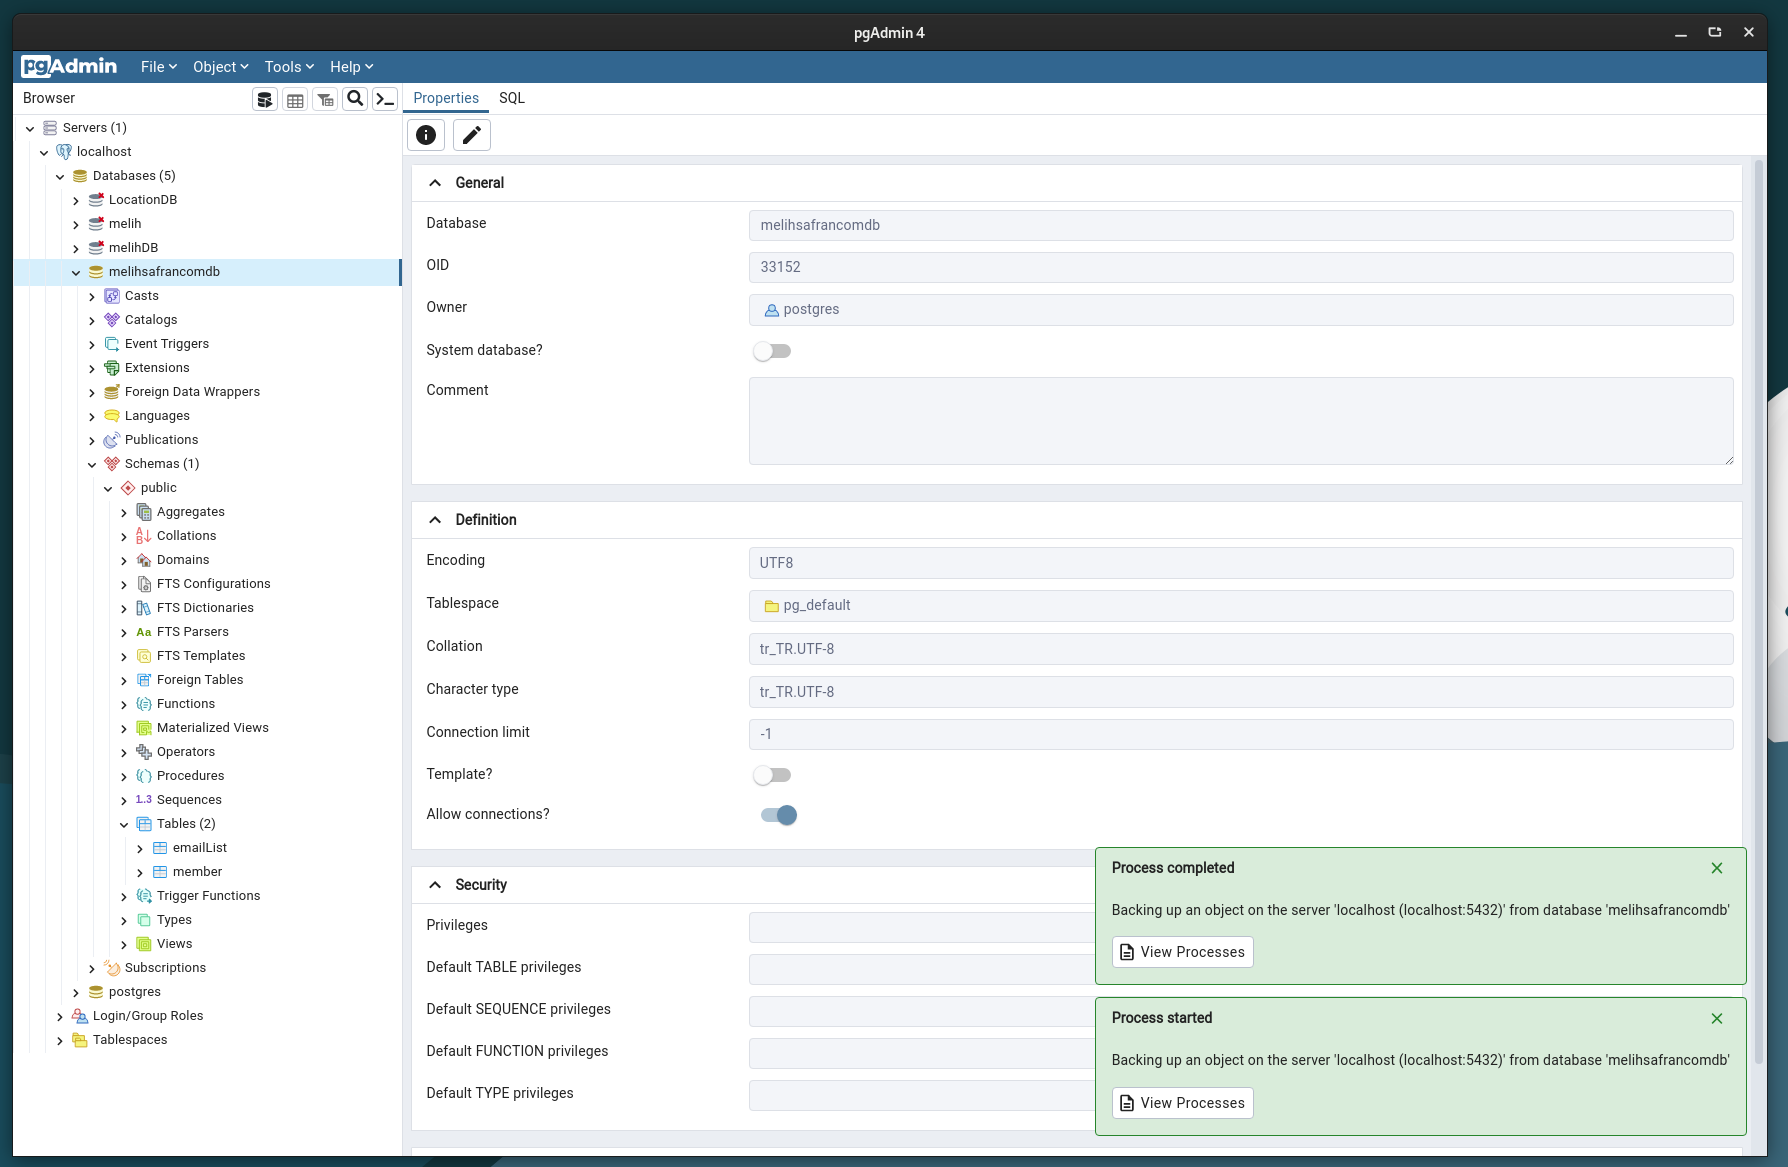This screenshot has width=1788, height=1167.
Task: Open Search Objects magnifier icon
Action: tap(355, 99)
